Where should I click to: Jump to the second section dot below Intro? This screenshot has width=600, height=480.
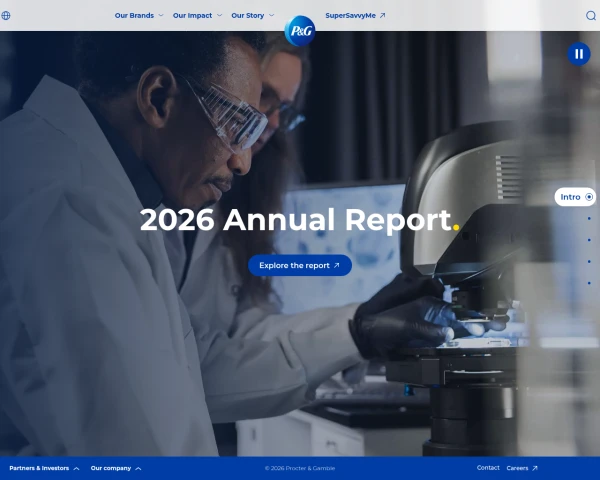pos(589,240)
